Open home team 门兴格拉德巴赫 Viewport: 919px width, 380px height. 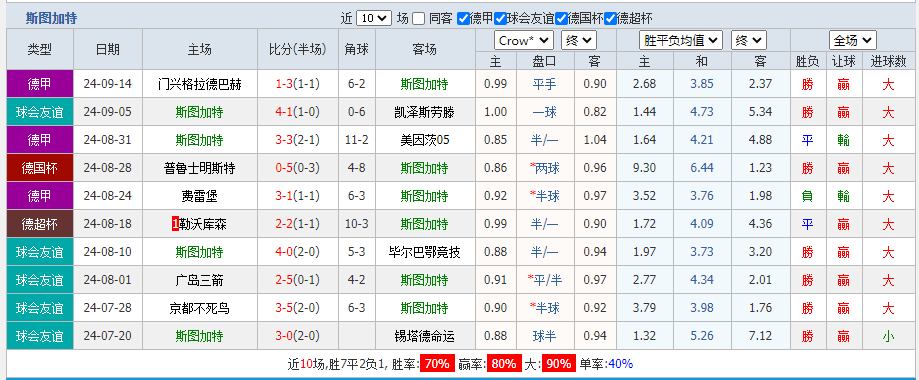[x=199, y=84]
